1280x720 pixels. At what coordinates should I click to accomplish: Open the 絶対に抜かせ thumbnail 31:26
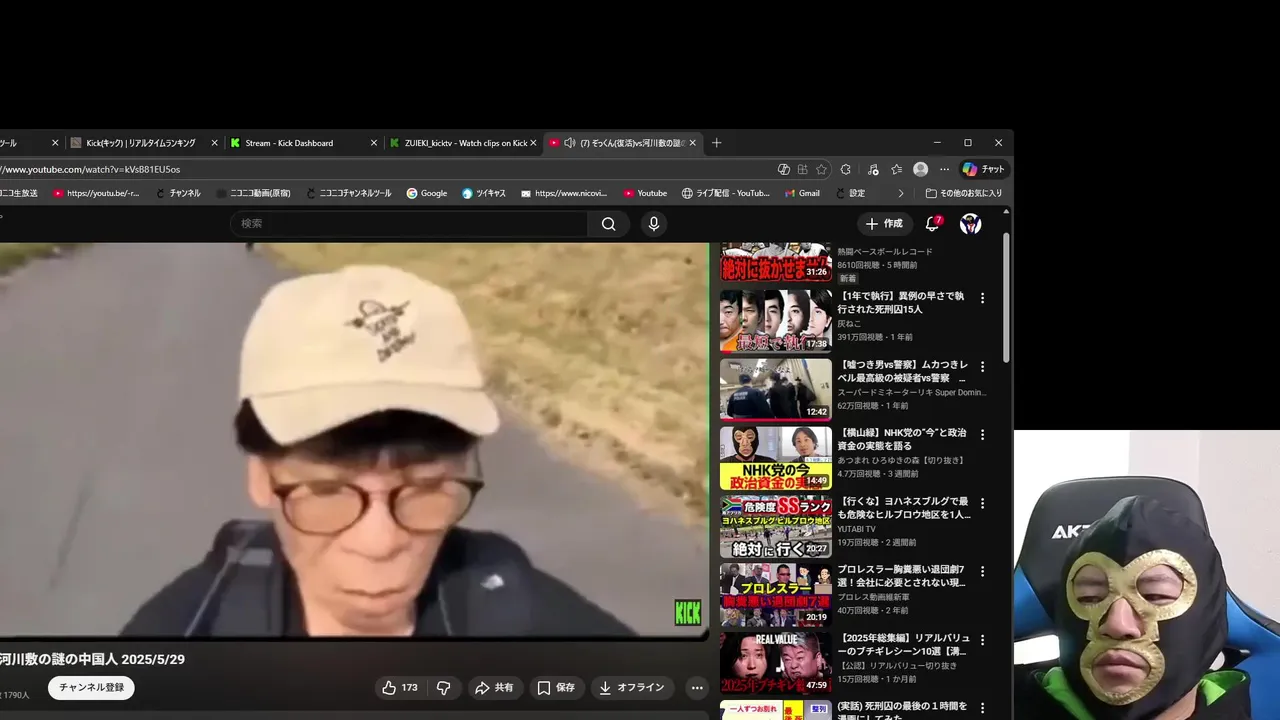coord(776,262)
